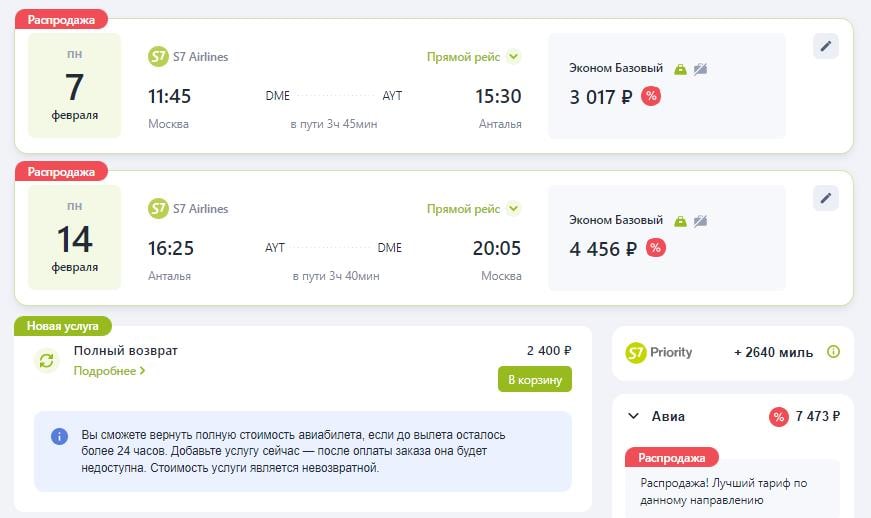The image size is (871, 518).
Task: Click the S7 Airlines logo on Moscow–Antalya flight
Action: (158, 57)
